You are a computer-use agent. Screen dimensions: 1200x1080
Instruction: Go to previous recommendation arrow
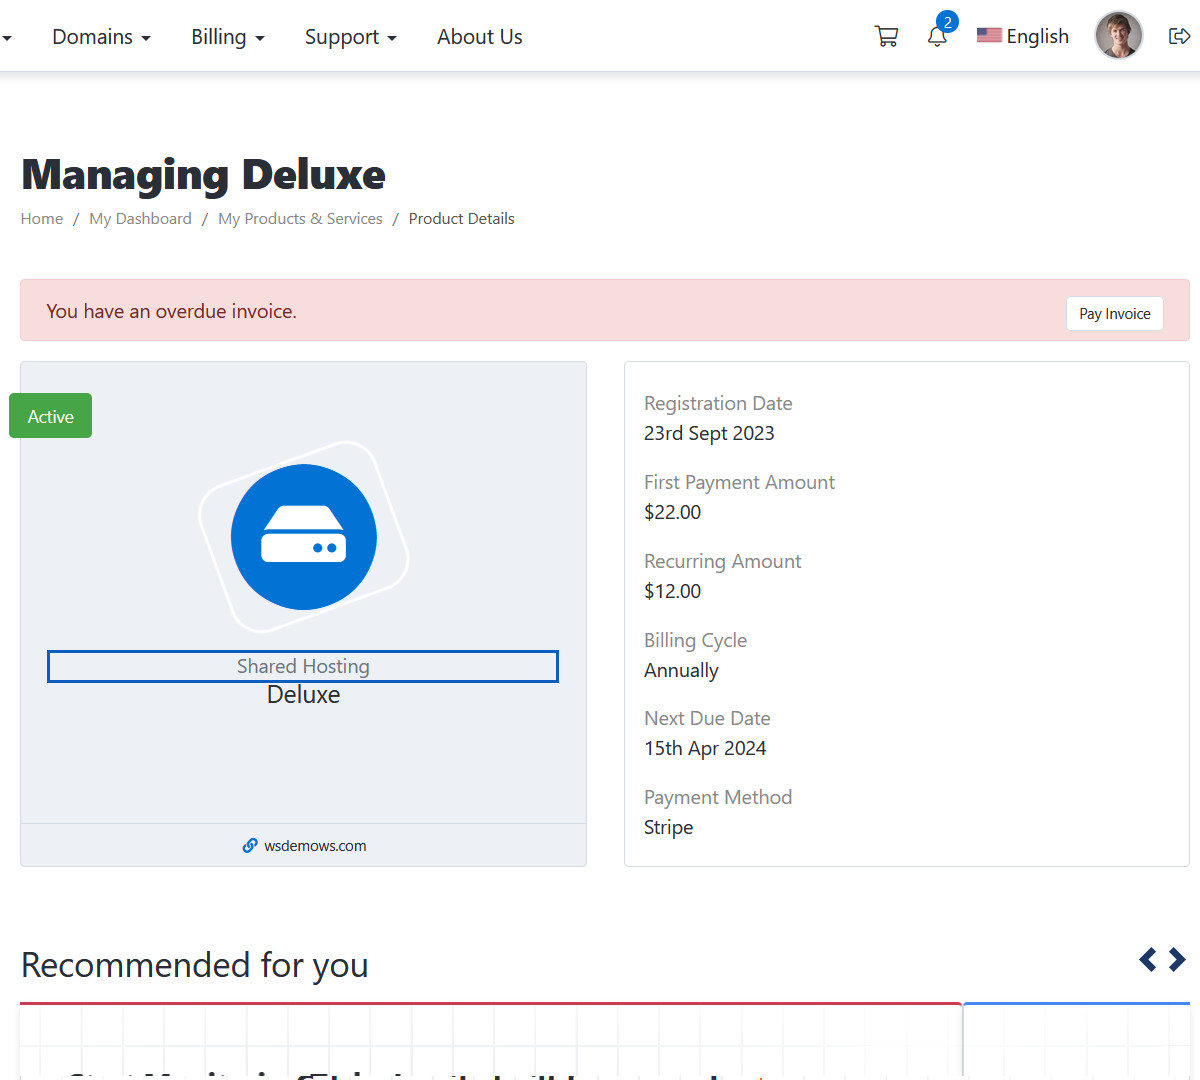coord(1148,960)
